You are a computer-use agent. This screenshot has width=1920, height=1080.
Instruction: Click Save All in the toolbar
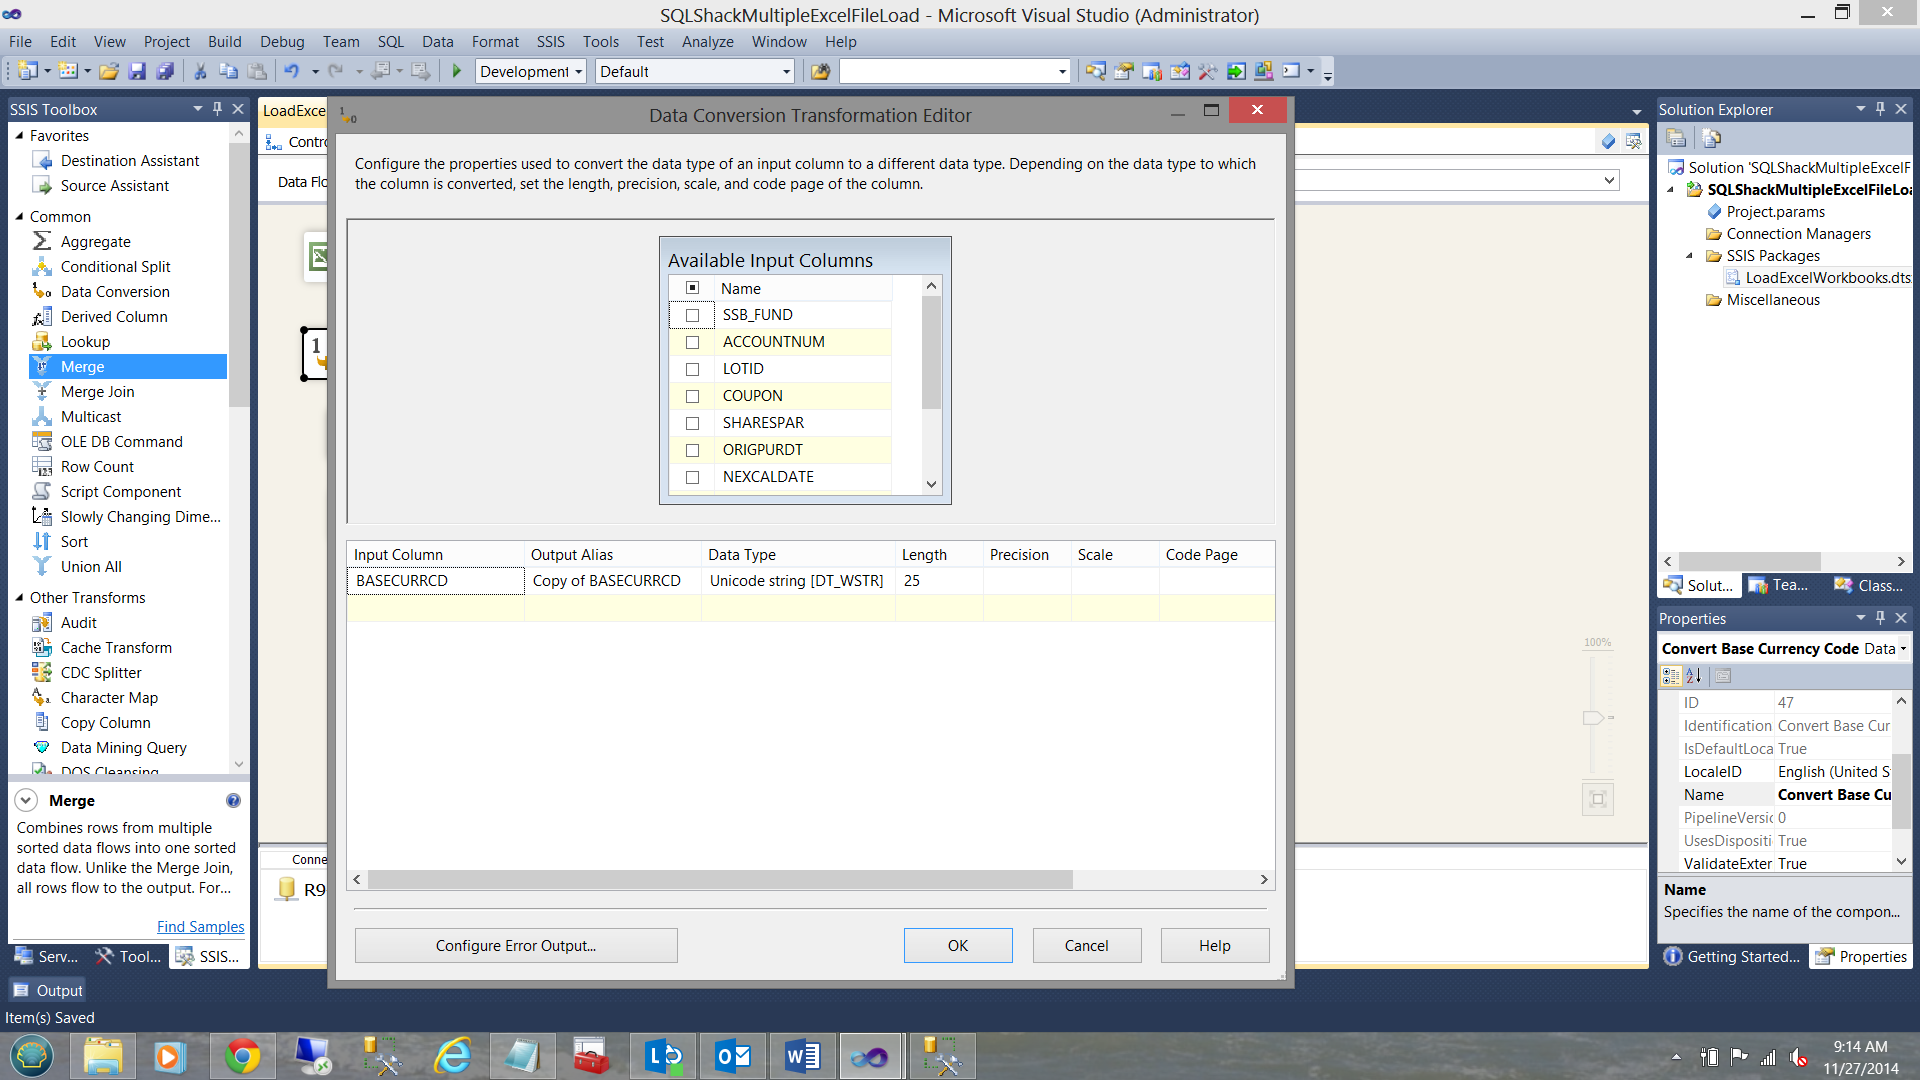click(x=166, y=71)
